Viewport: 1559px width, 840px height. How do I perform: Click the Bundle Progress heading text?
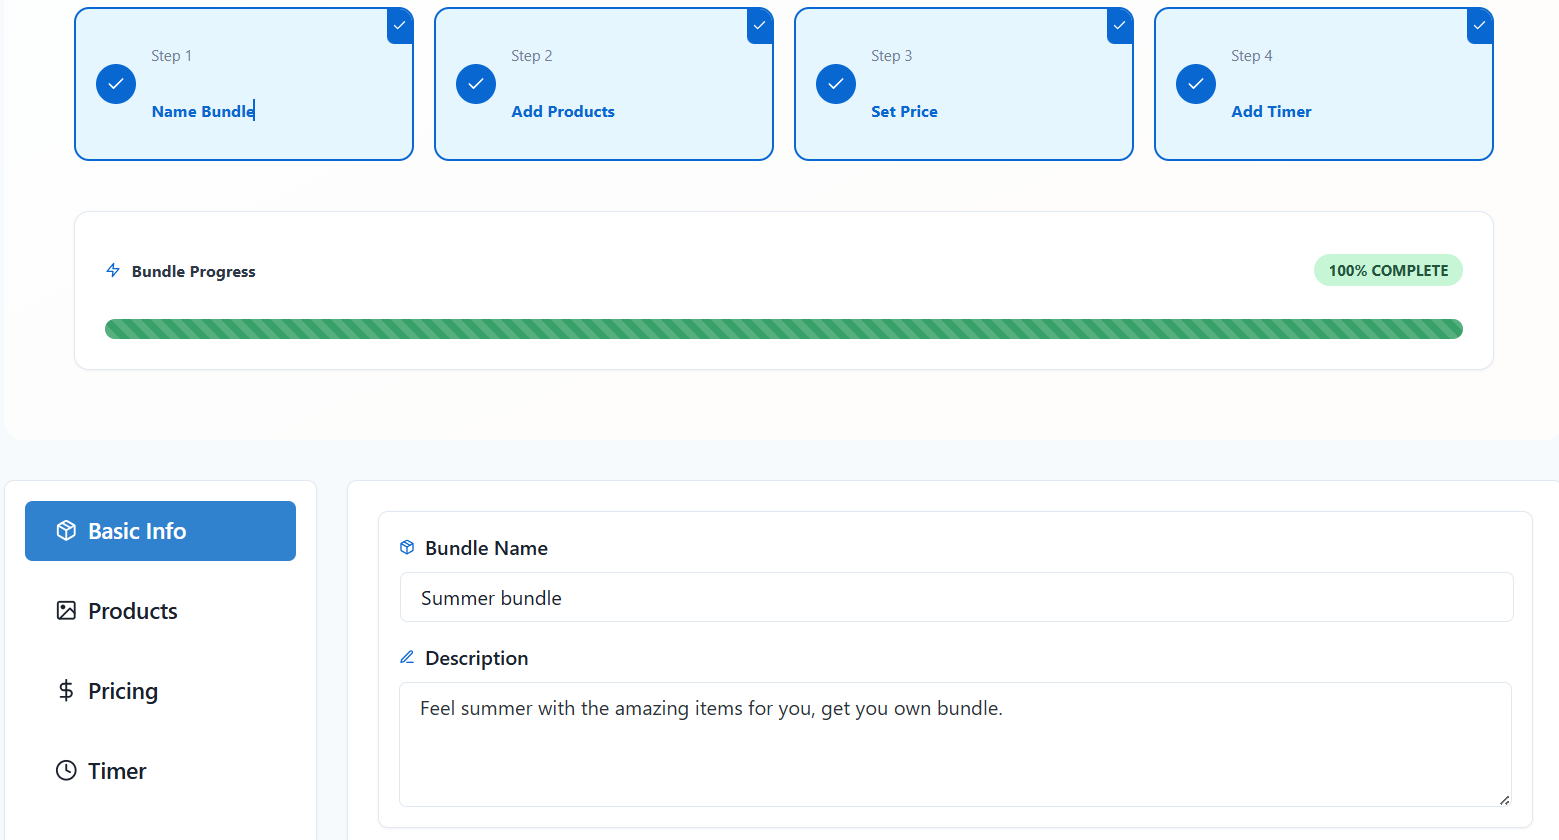click(x=194, y=272)
